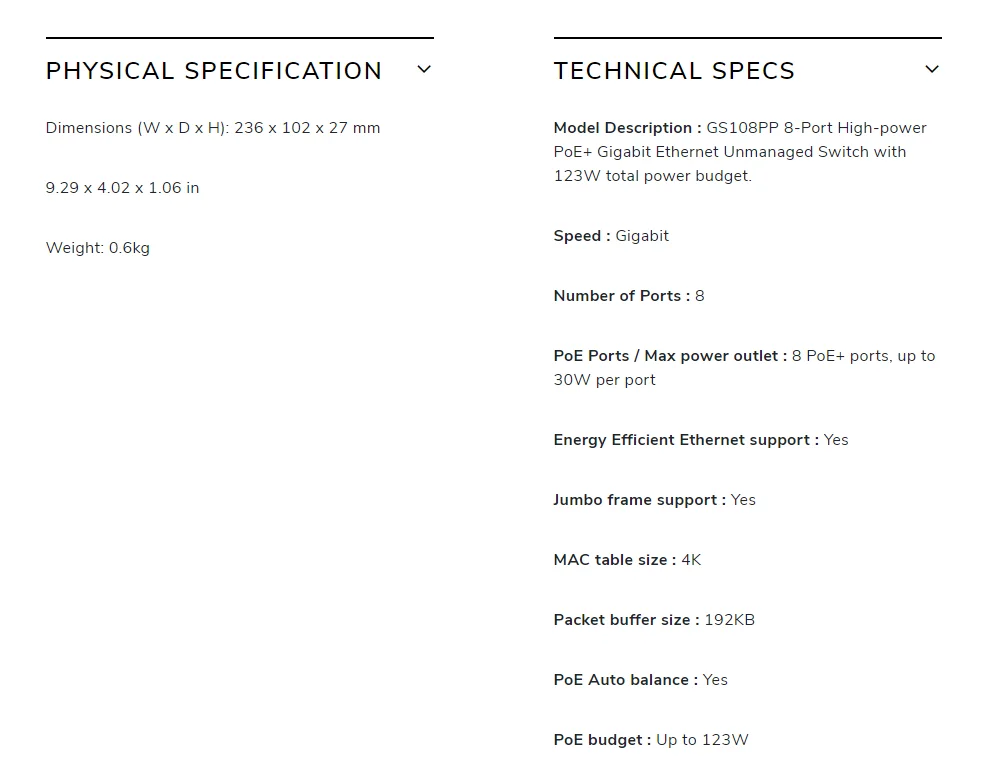990x782 pixels.
Task: Click the Physical Specification heading
Action: point(214,71)
